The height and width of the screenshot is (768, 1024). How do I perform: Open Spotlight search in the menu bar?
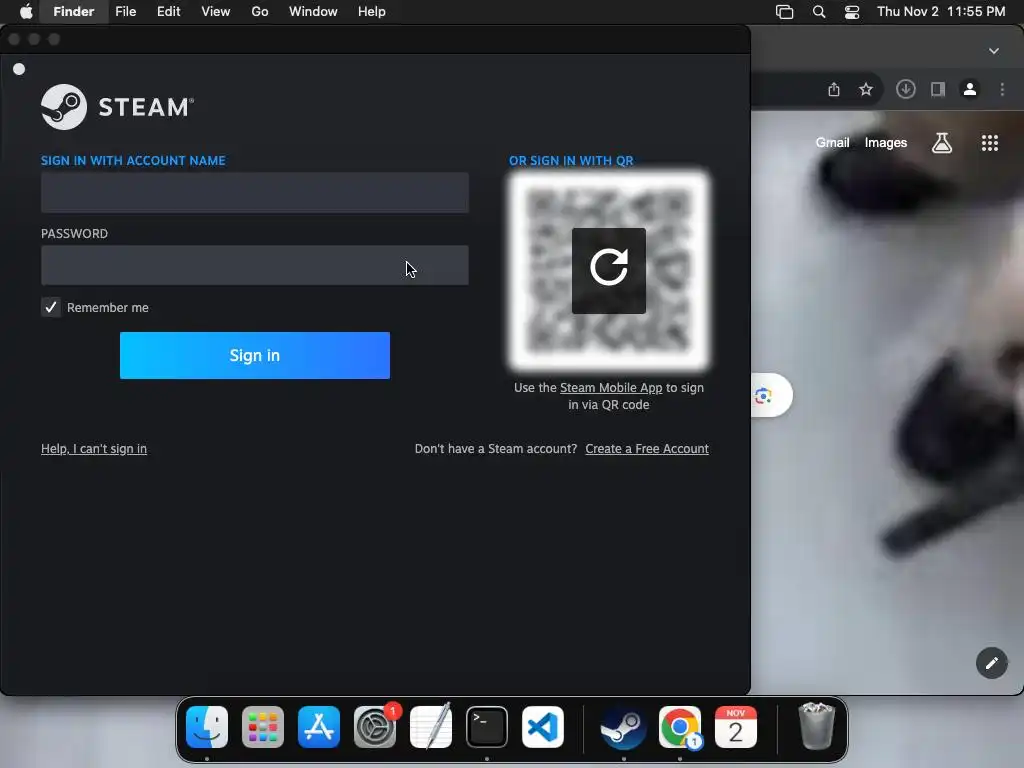click(819, 12)
